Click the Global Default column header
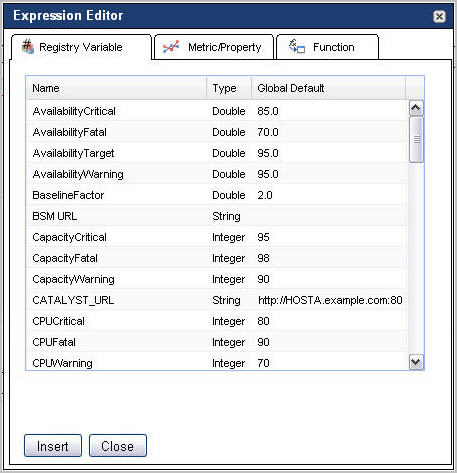The width and height of the screenshot is (457, 473). pos(329,88)
